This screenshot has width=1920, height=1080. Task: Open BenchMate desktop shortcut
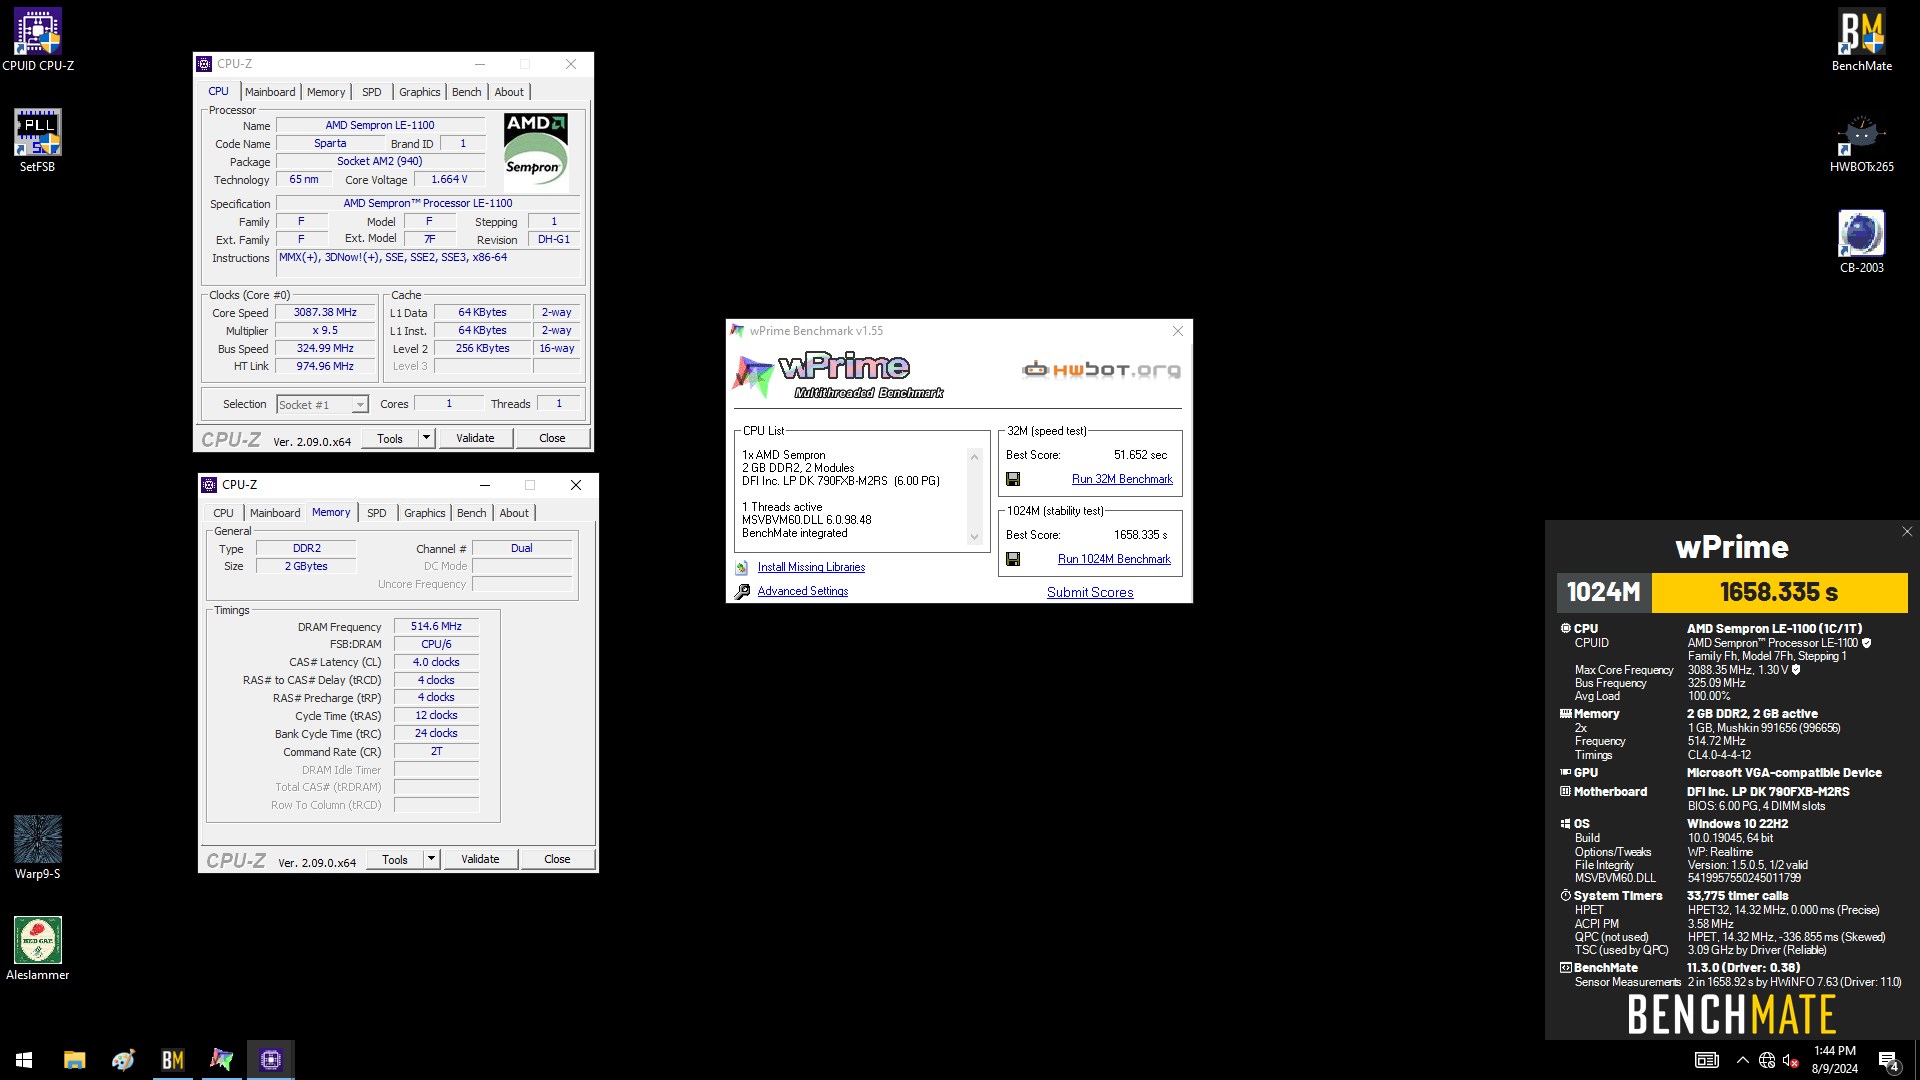(x=1861, y=40)
